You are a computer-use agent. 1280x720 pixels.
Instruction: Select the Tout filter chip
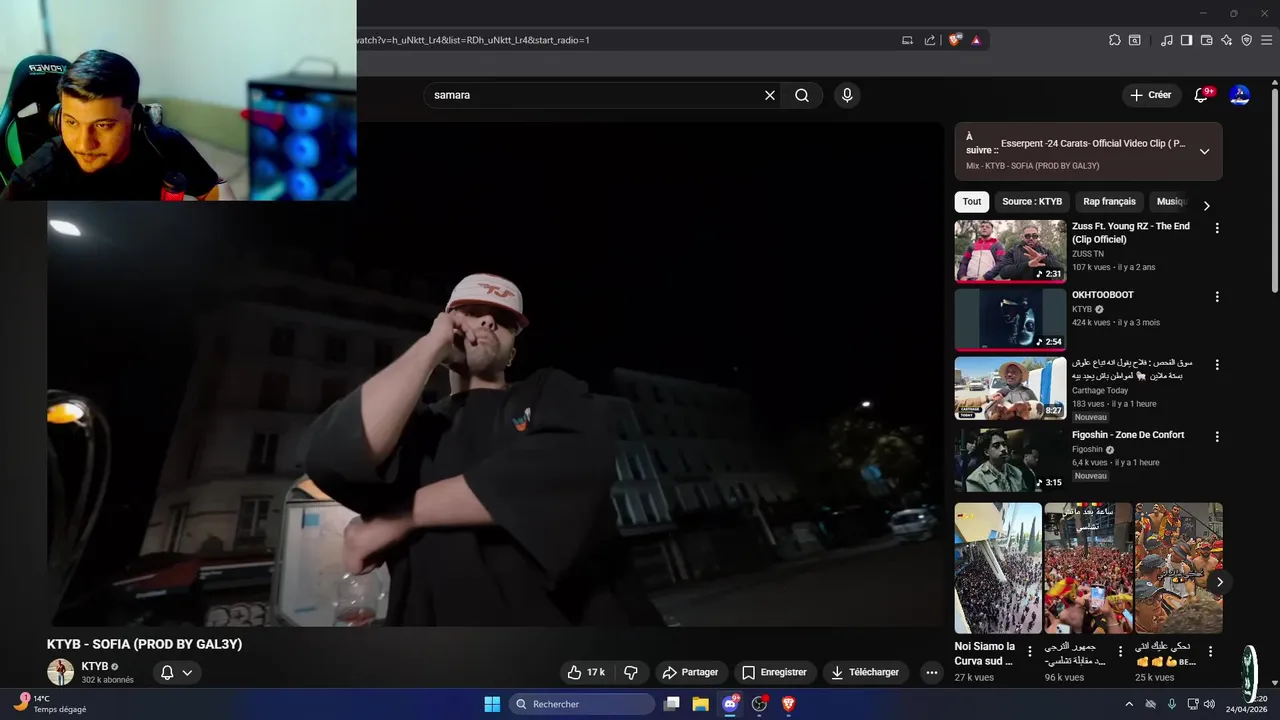point(972,201)
